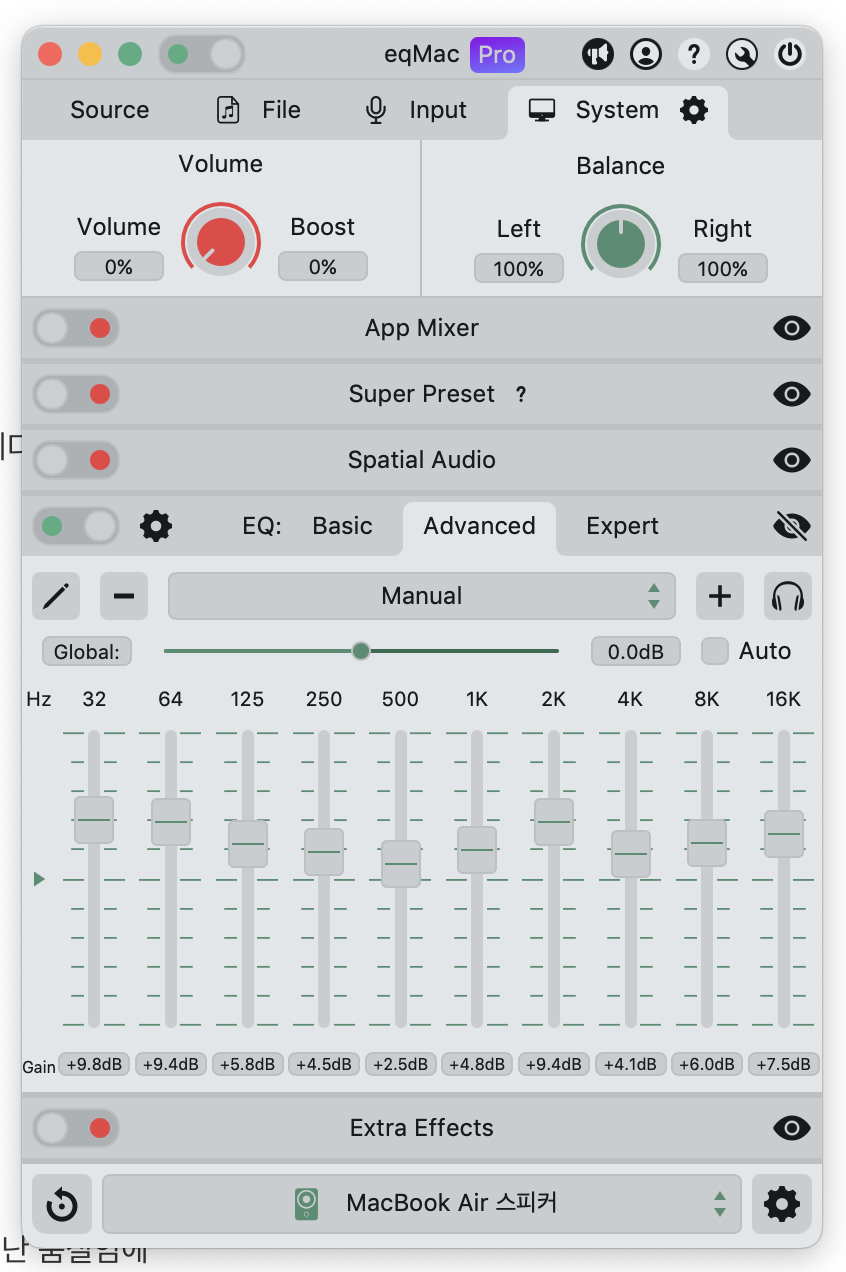Enable the App Mixer switch
846x1272 pixels.
click(76, 328)
